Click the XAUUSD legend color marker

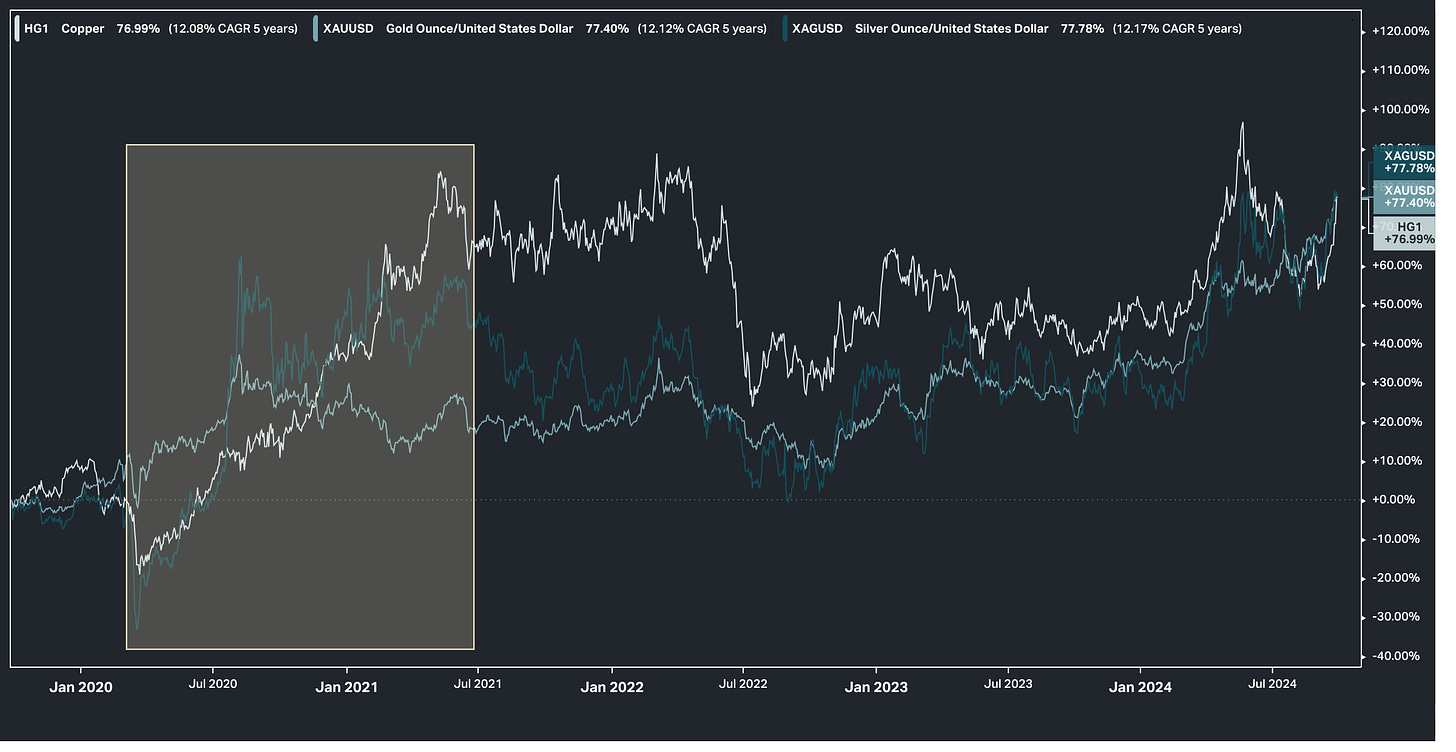coord(316,29)
